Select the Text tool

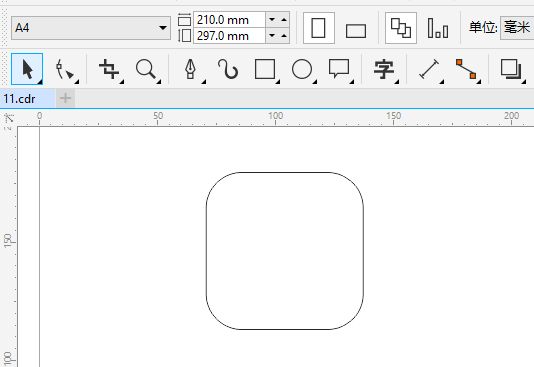coord(384,69)
